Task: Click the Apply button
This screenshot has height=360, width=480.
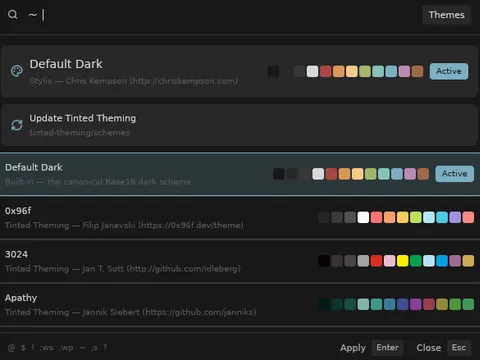Action: click(353, 348)
